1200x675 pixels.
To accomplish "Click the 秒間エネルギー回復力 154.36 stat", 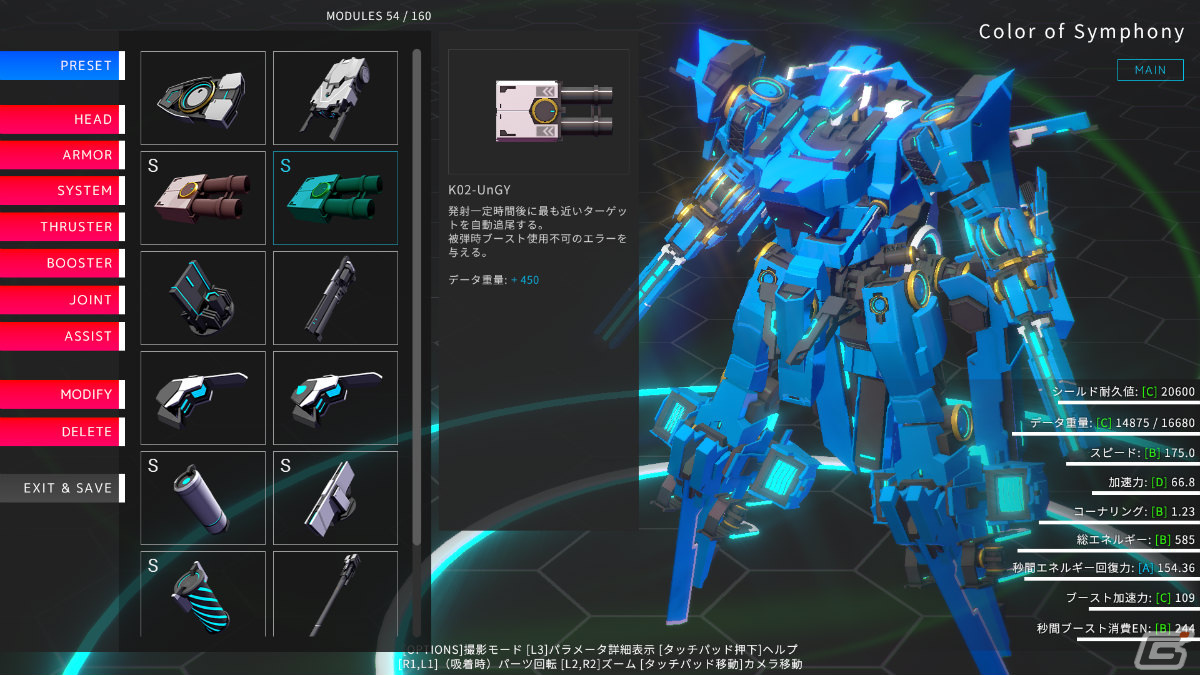I will pos(1105,568).
